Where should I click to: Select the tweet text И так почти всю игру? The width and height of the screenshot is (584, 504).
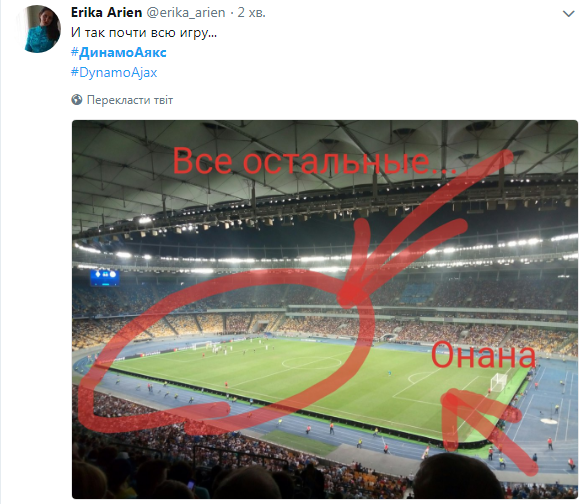coord(144,32)
